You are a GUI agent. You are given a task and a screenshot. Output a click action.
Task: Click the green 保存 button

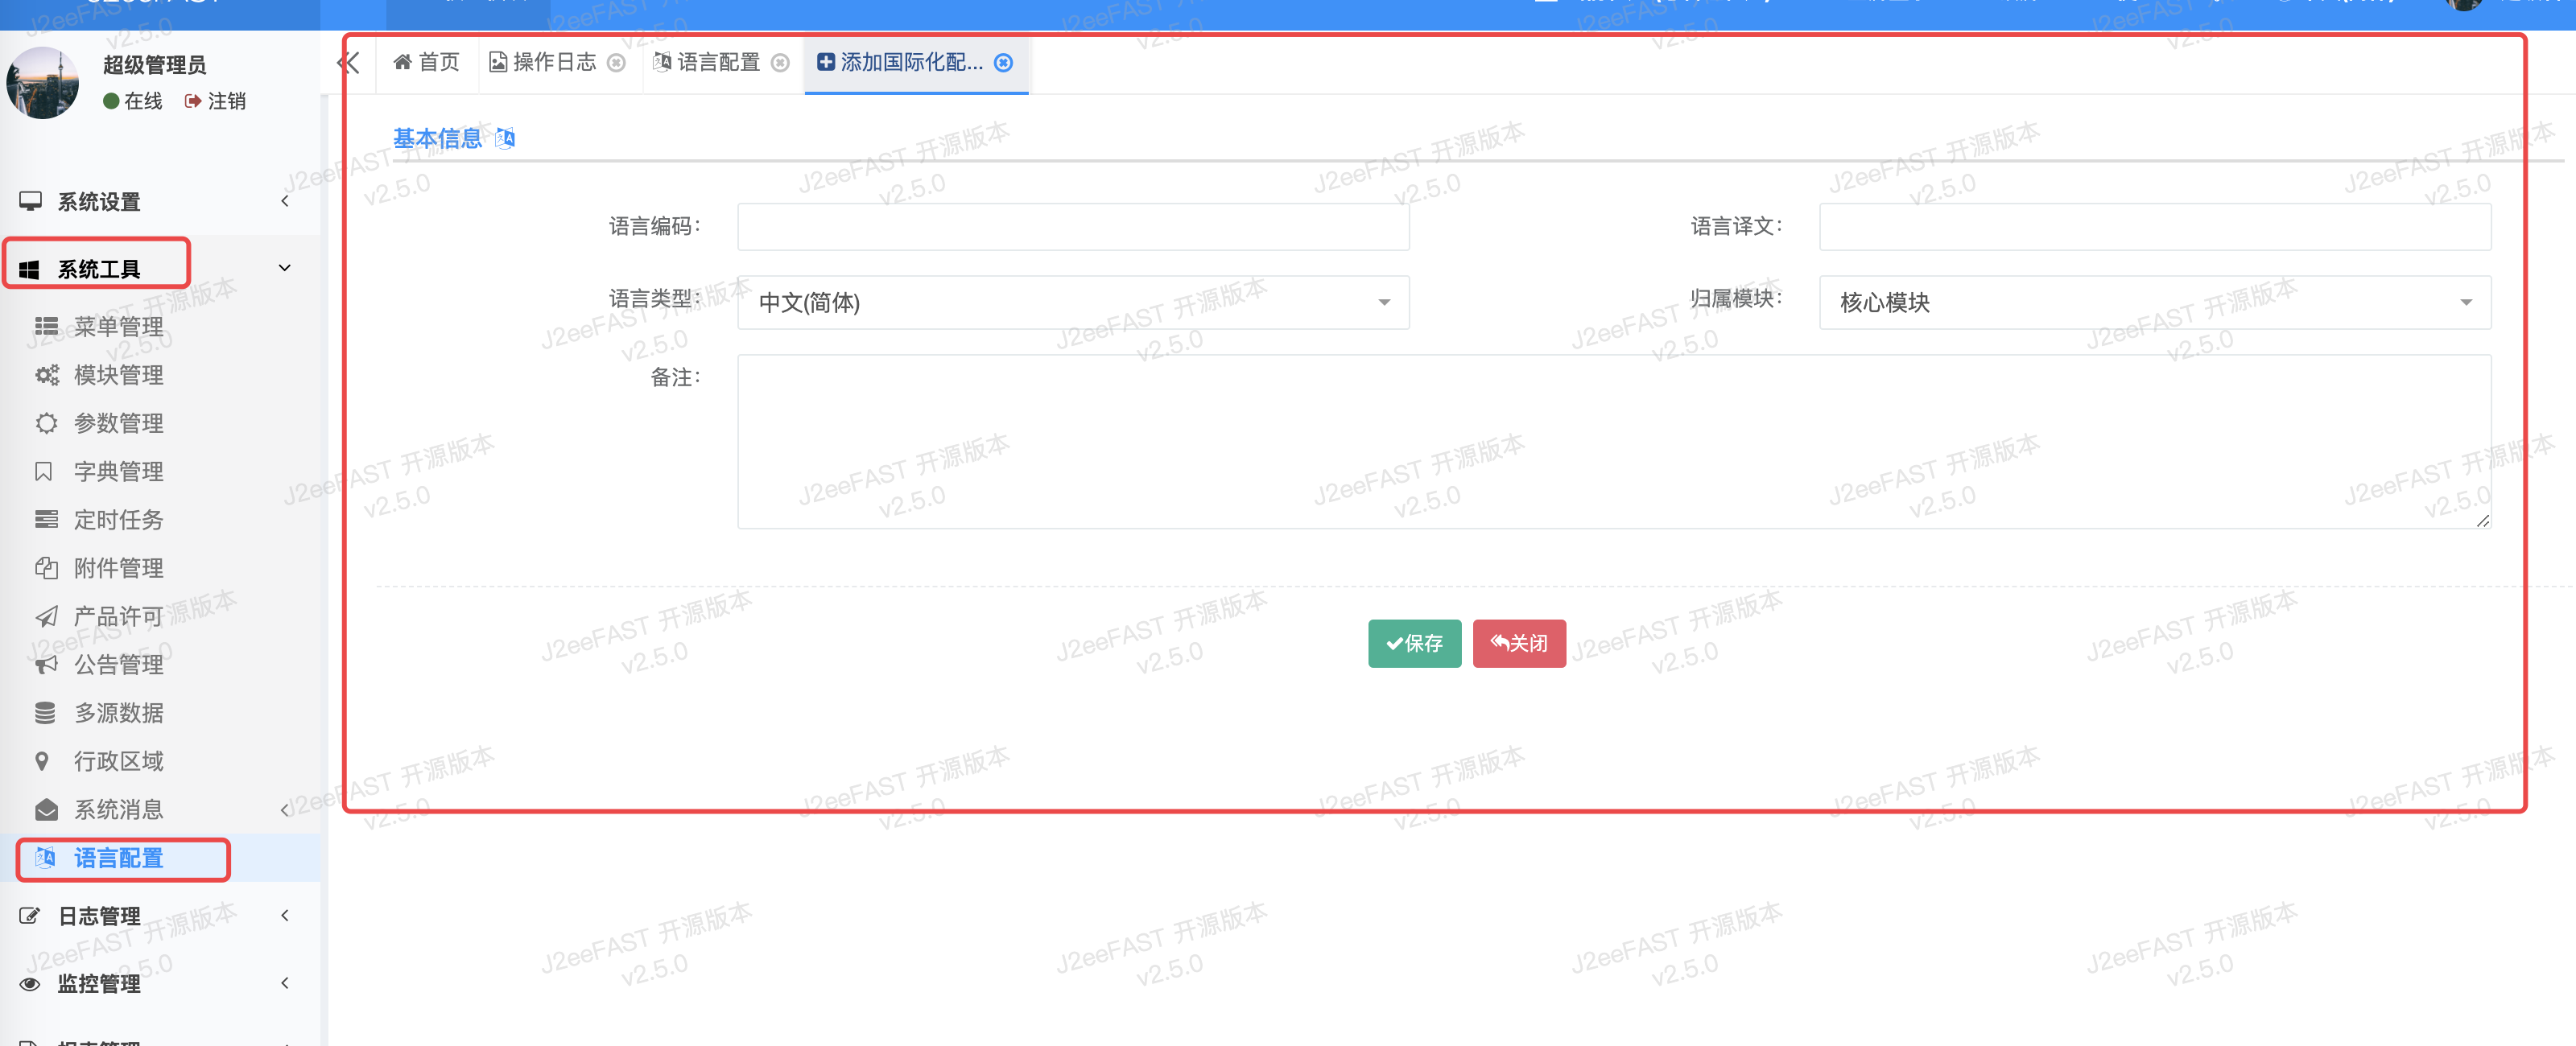tap(1414, 643)
